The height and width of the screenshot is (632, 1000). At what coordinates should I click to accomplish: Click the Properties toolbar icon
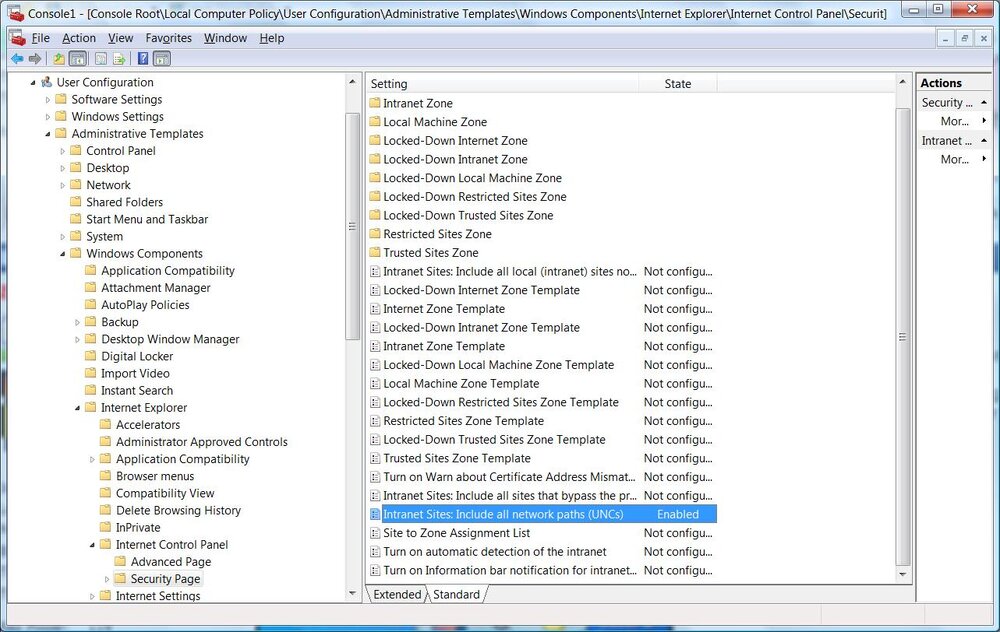tap(101, 59)
